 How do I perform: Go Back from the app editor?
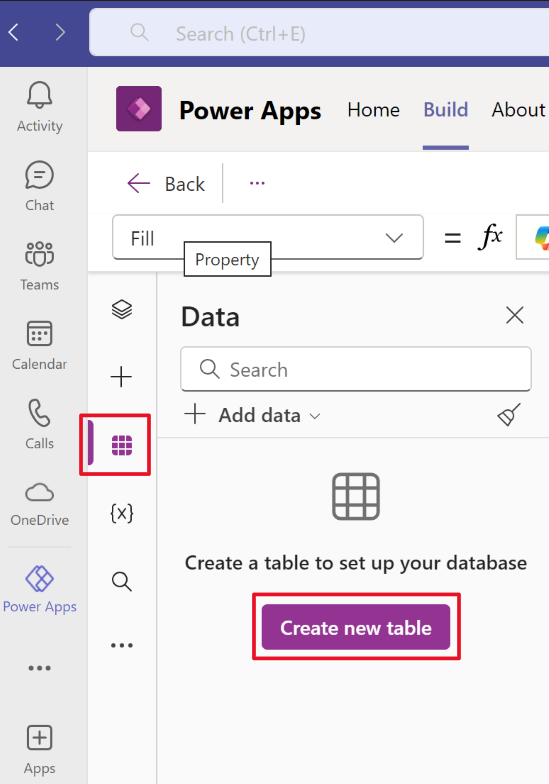point(166,184)
